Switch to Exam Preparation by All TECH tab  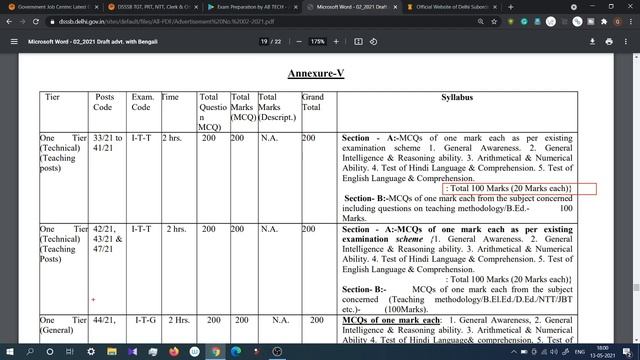(252, 7)
